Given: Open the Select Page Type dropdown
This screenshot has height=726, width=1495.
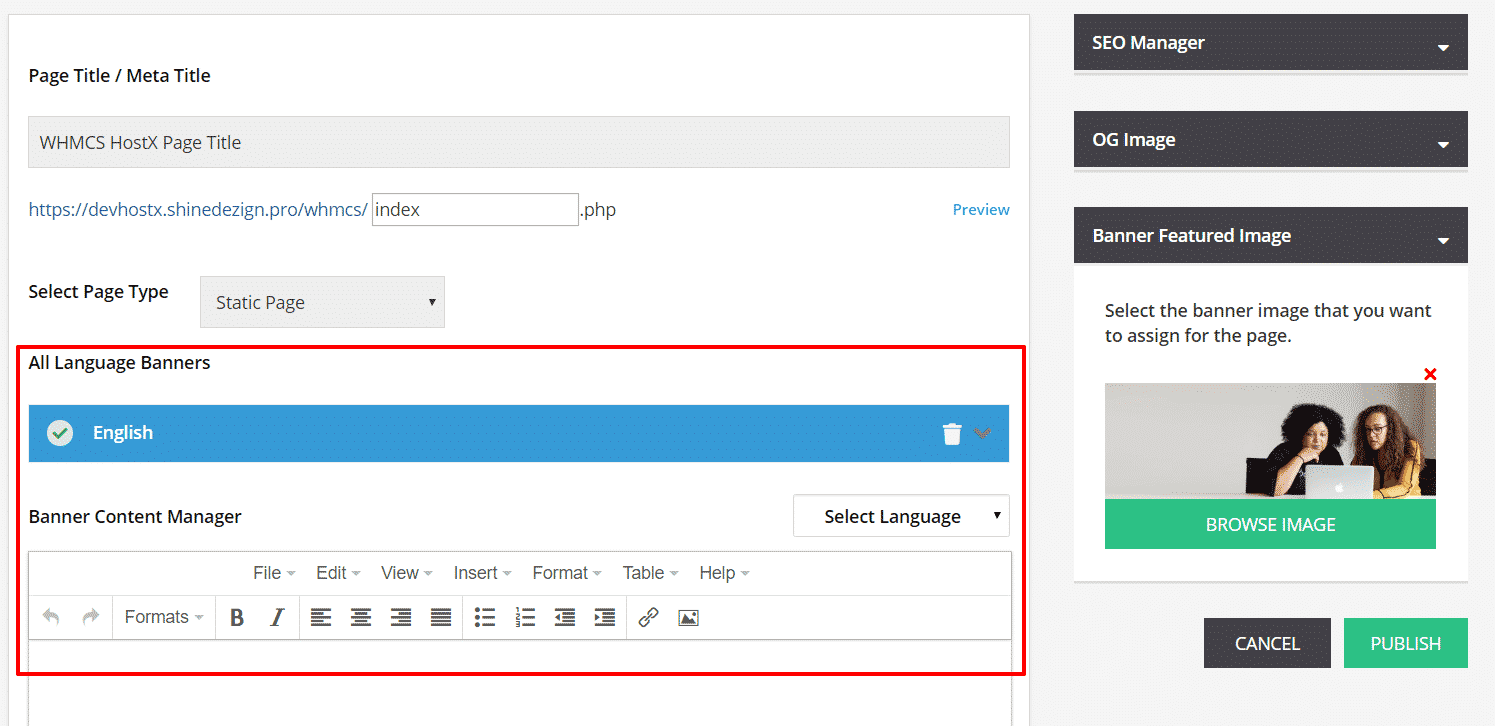Looking at the screenshot, I should click(322, 302).
